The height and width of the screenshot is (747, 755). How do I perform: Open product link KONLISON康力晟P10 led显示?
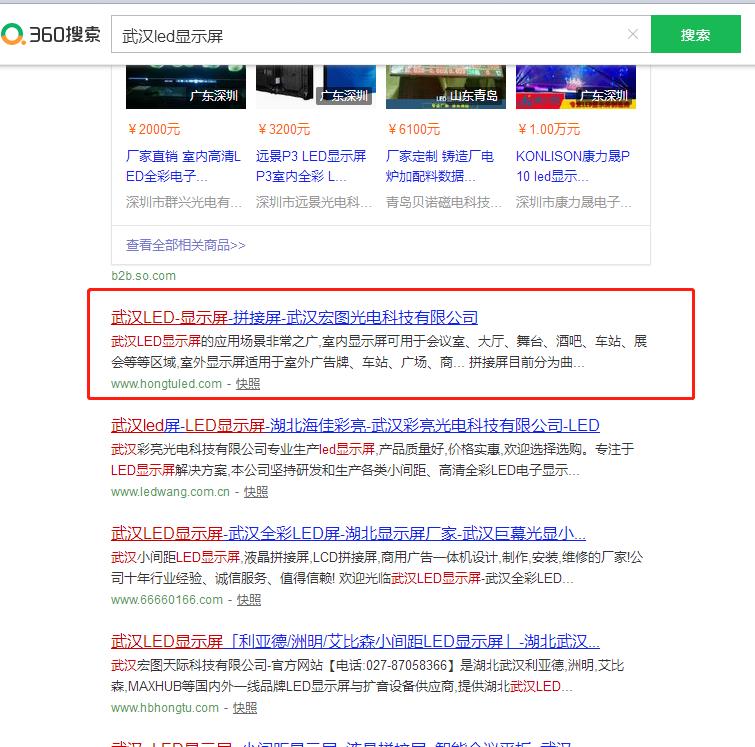[573, 166]
